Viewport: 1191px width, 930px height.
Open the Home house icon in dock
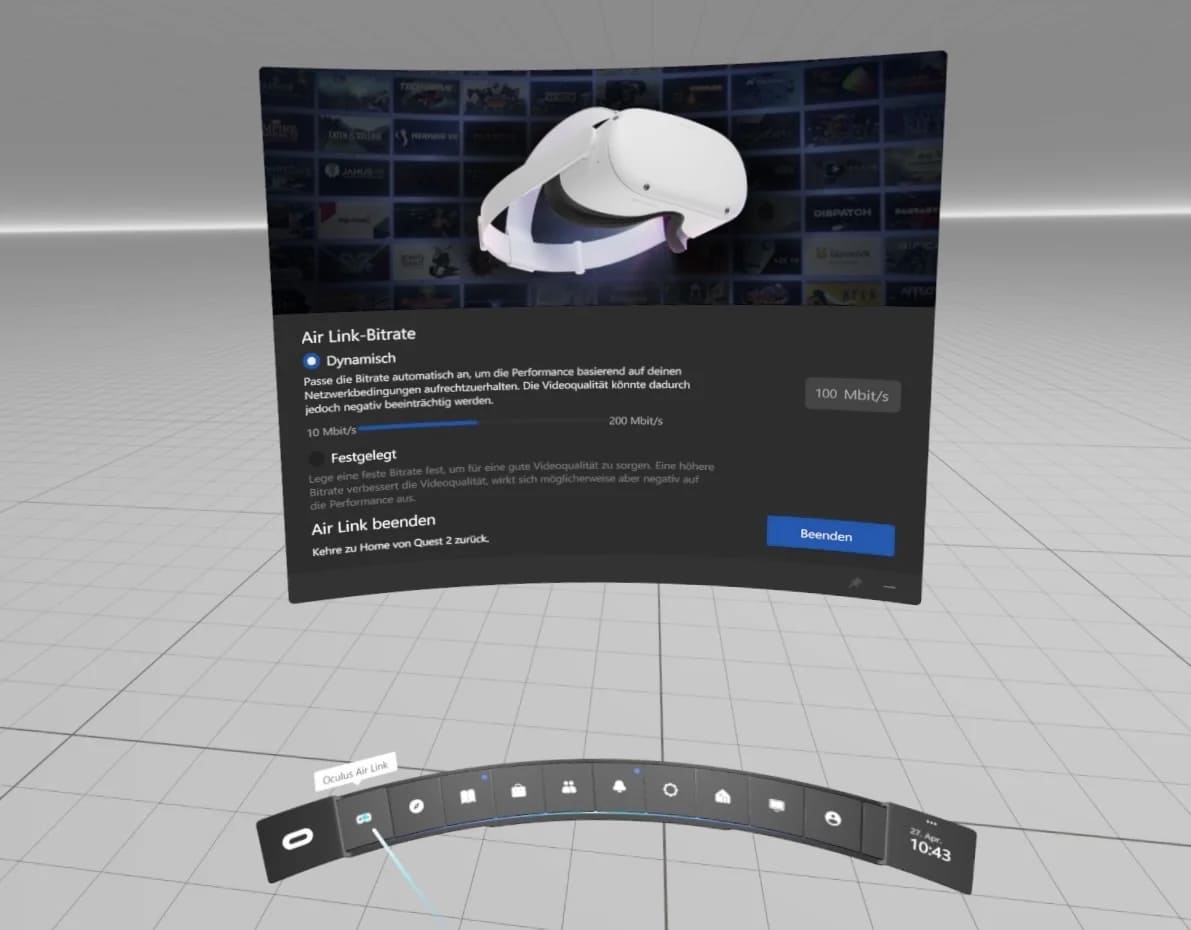click(x=723, y=796)
